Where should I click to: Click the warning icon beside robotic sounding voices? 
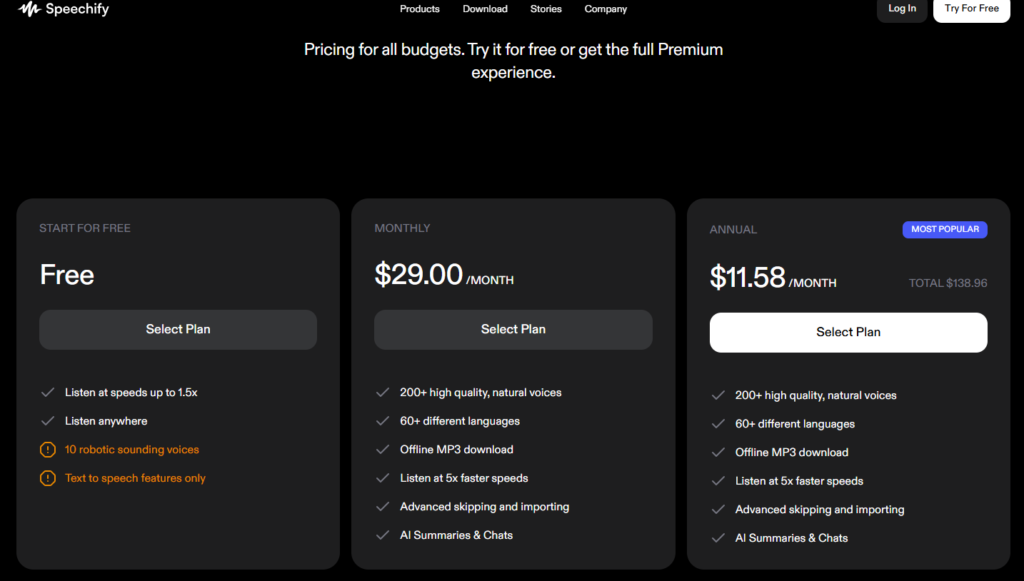pyautogui.click(x=47, y=450)
